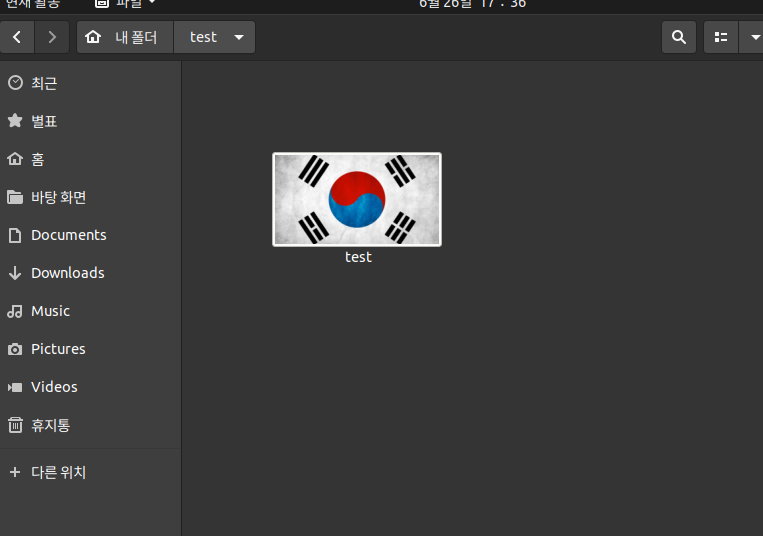The height and width of the screenshot is (536, 763).
Task: Open Documents in the sidebar
Action: pos(91,235)
